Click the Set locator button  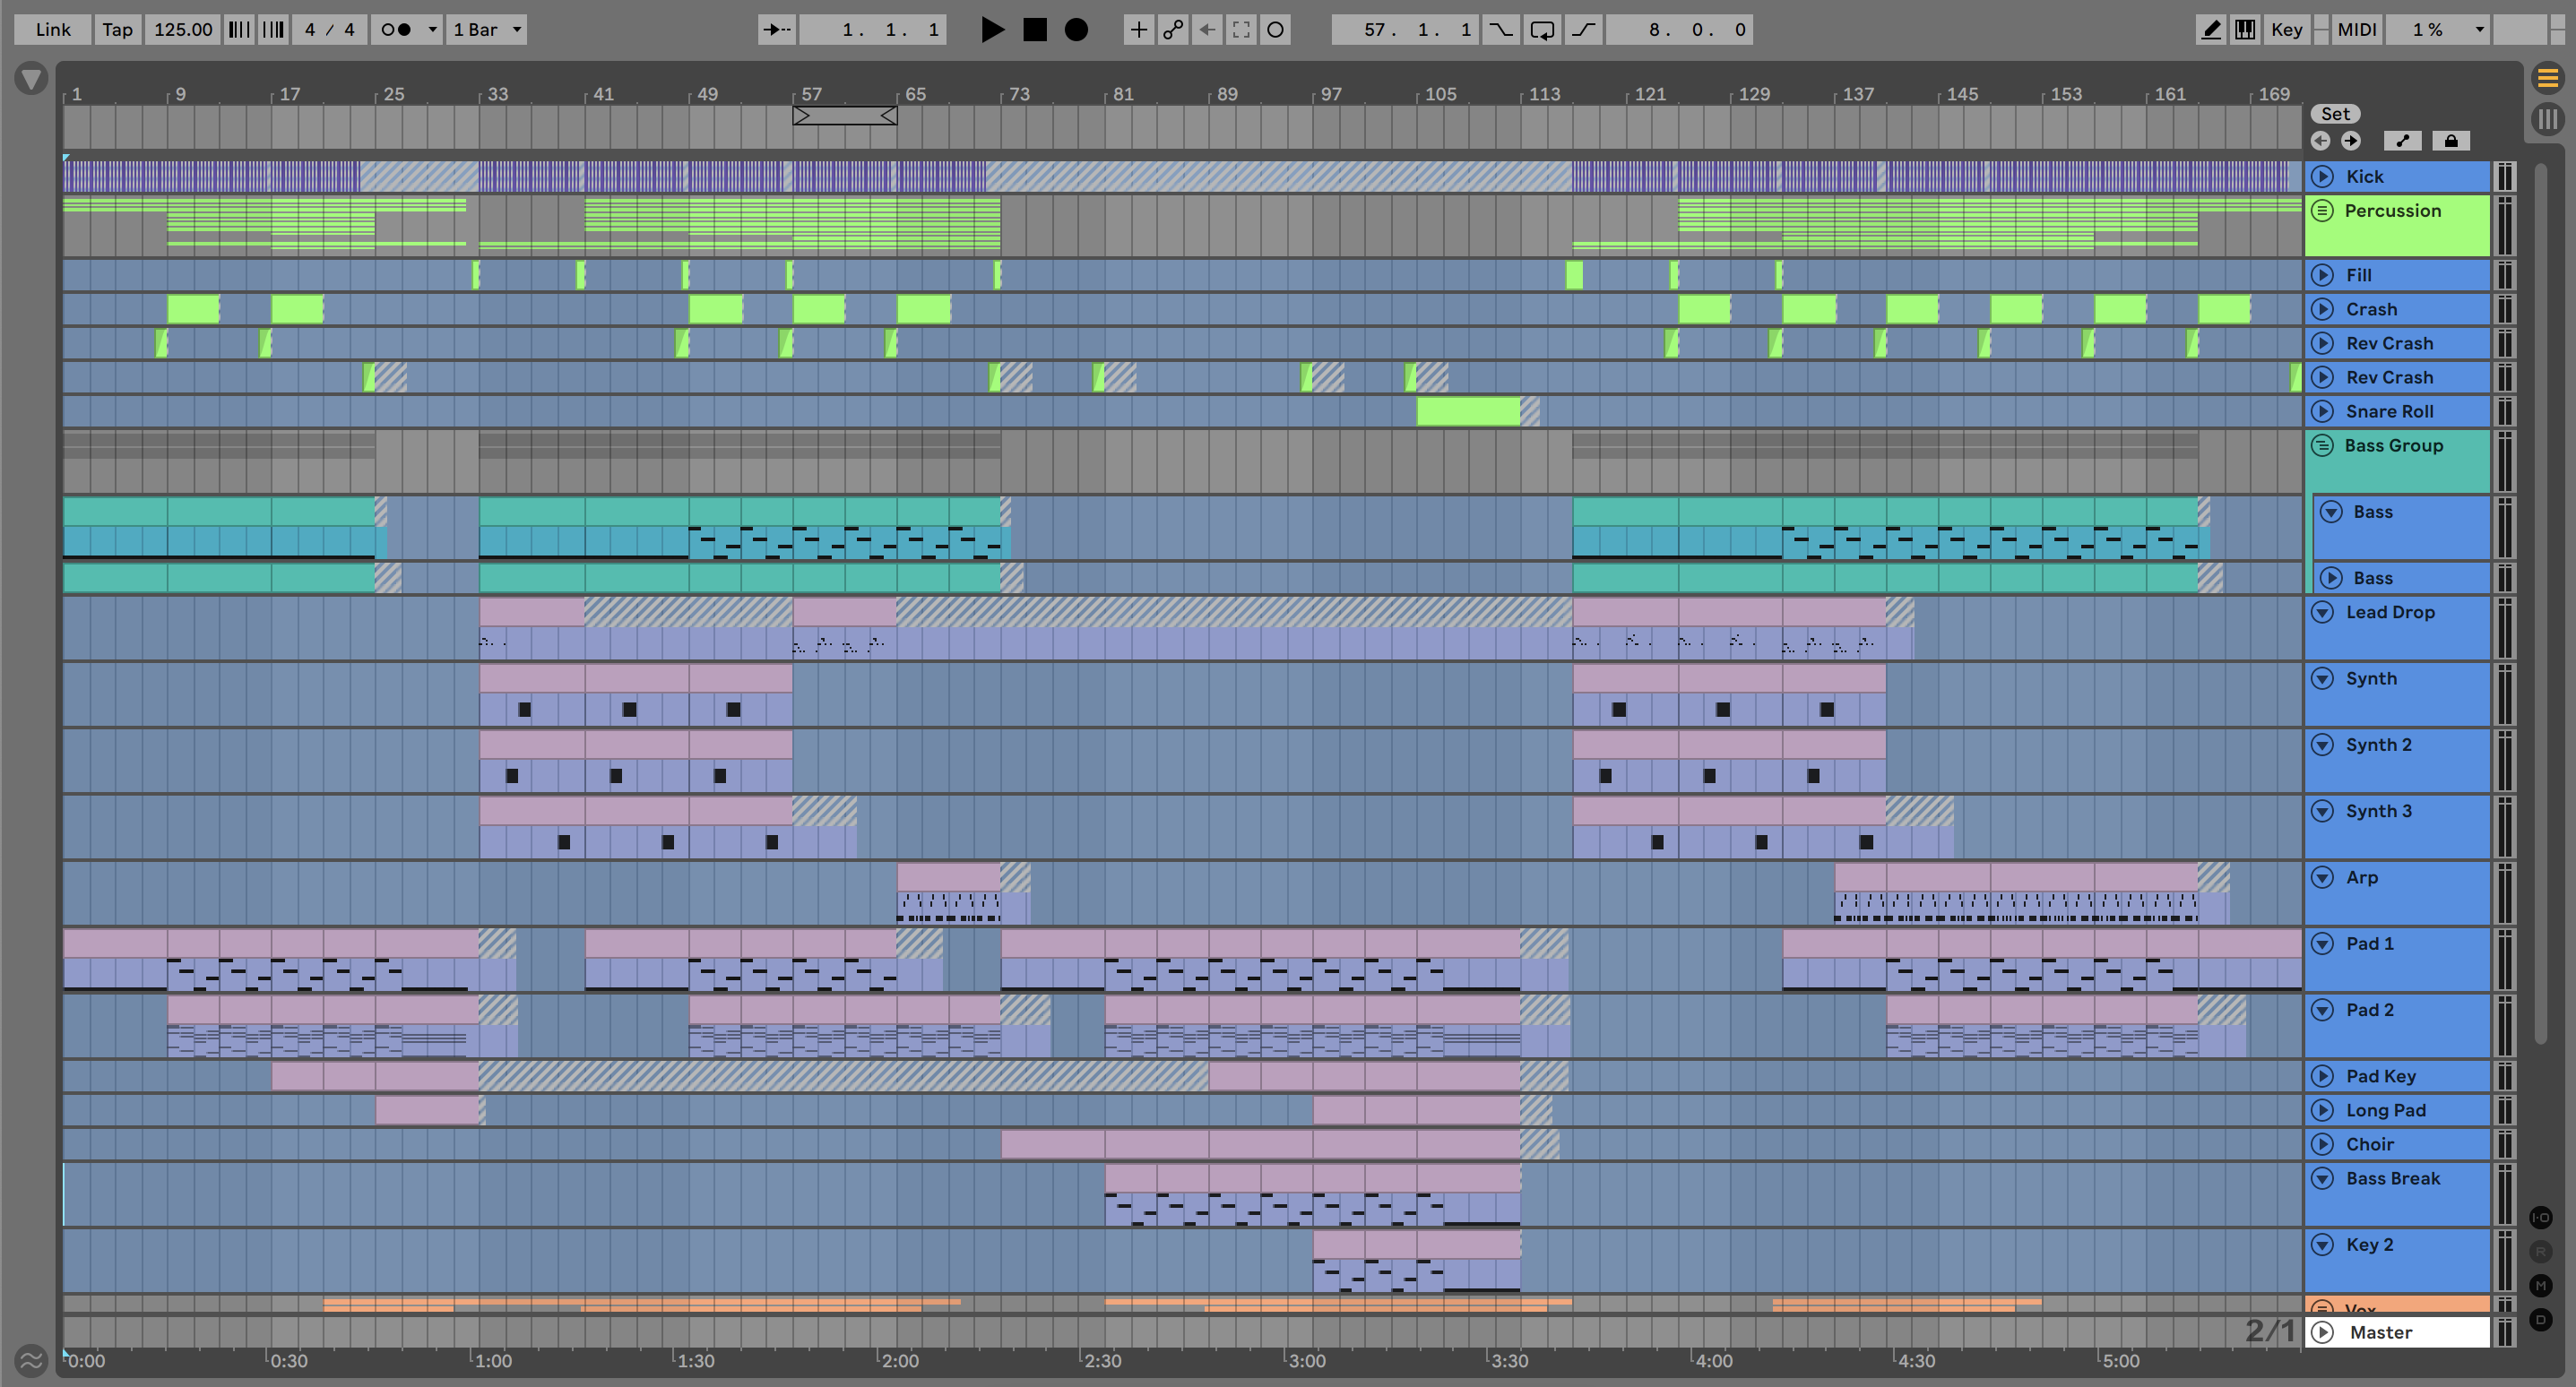click(x=2335, y=114)
